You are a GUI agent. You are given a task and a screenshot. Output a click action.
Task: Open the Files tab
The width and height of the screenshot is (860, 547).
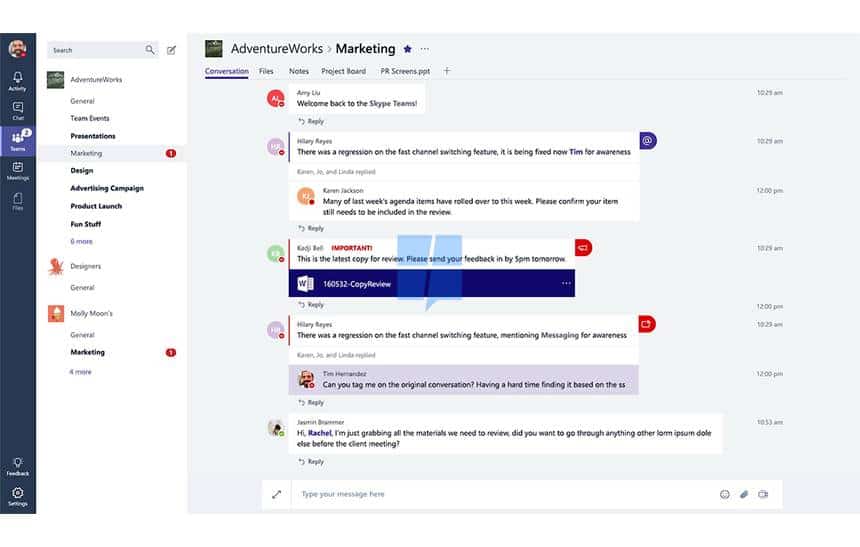(266, 71)
